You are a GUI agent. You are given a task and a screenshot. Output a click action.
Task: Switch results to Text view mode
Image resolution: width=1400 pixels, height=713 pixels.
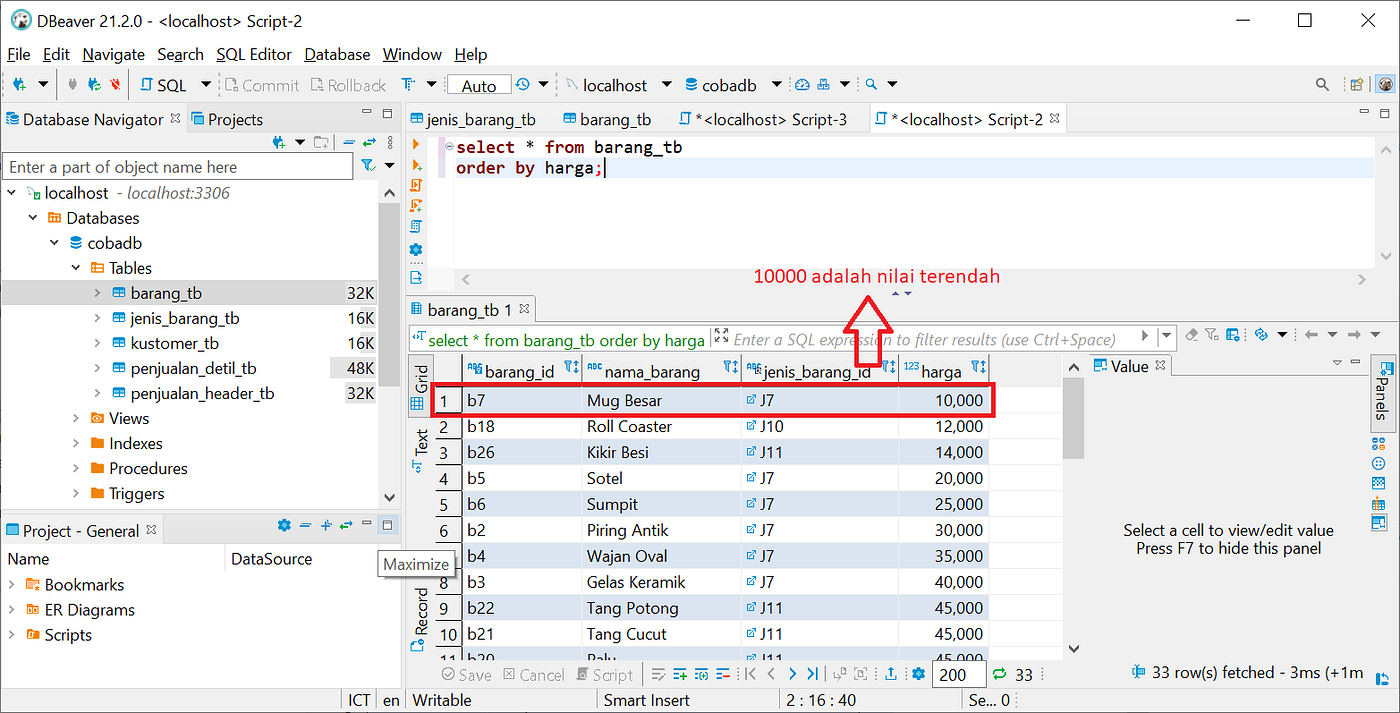pyautogui.click(x=420, y=445)
